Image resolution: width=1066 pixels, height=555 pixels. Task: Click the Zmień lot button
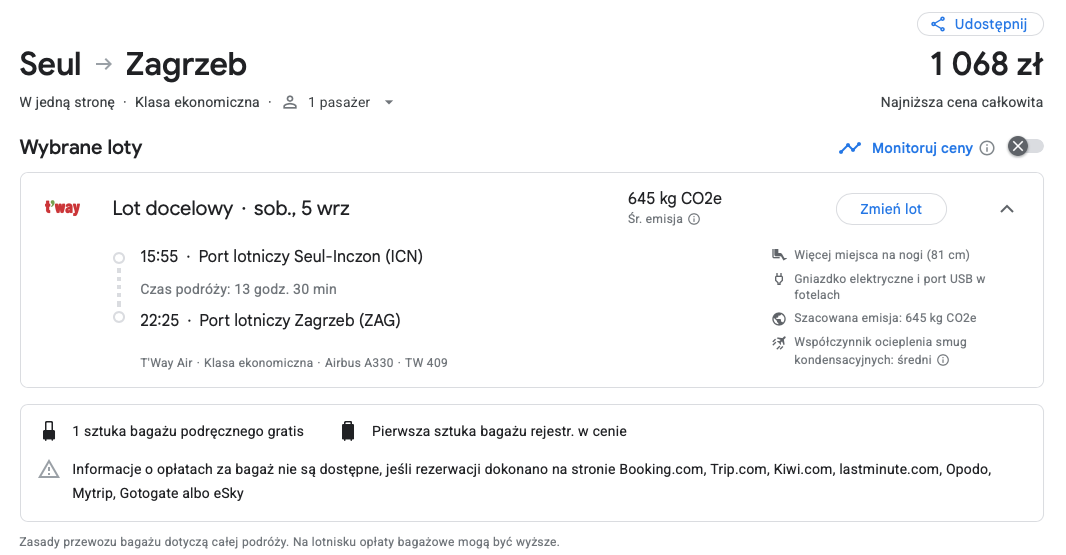click(x=891, y=209)
